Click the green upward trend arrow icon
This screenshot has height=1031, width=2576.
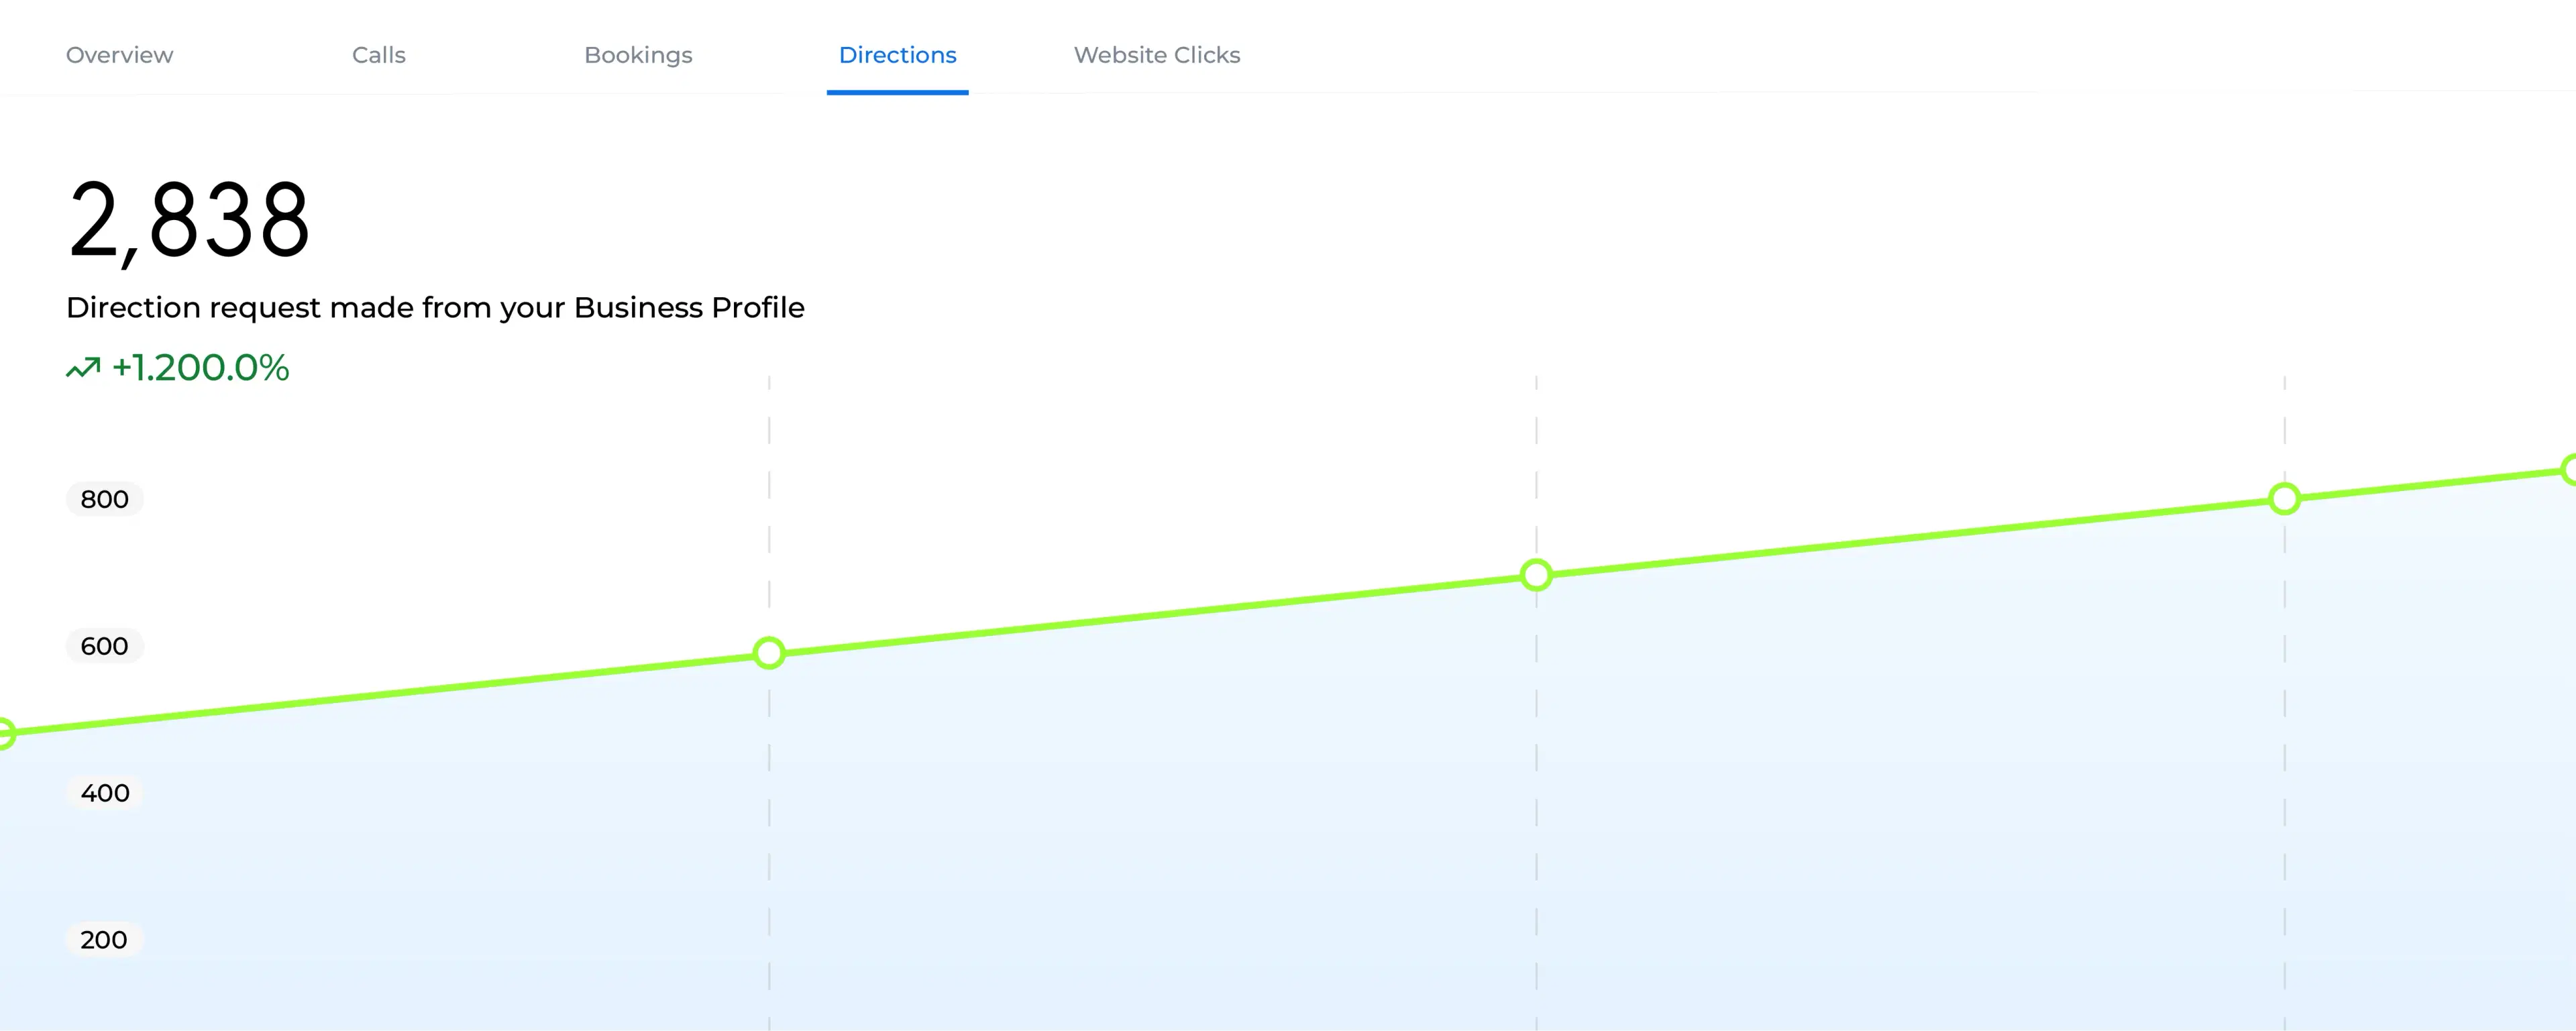click(x=83, y=368)
